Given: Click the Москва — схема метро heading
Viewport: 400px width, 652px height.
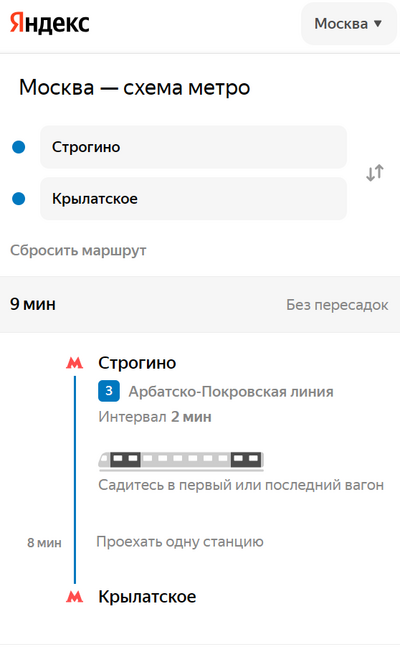Looking at the screenshot, I should [134, 87].
